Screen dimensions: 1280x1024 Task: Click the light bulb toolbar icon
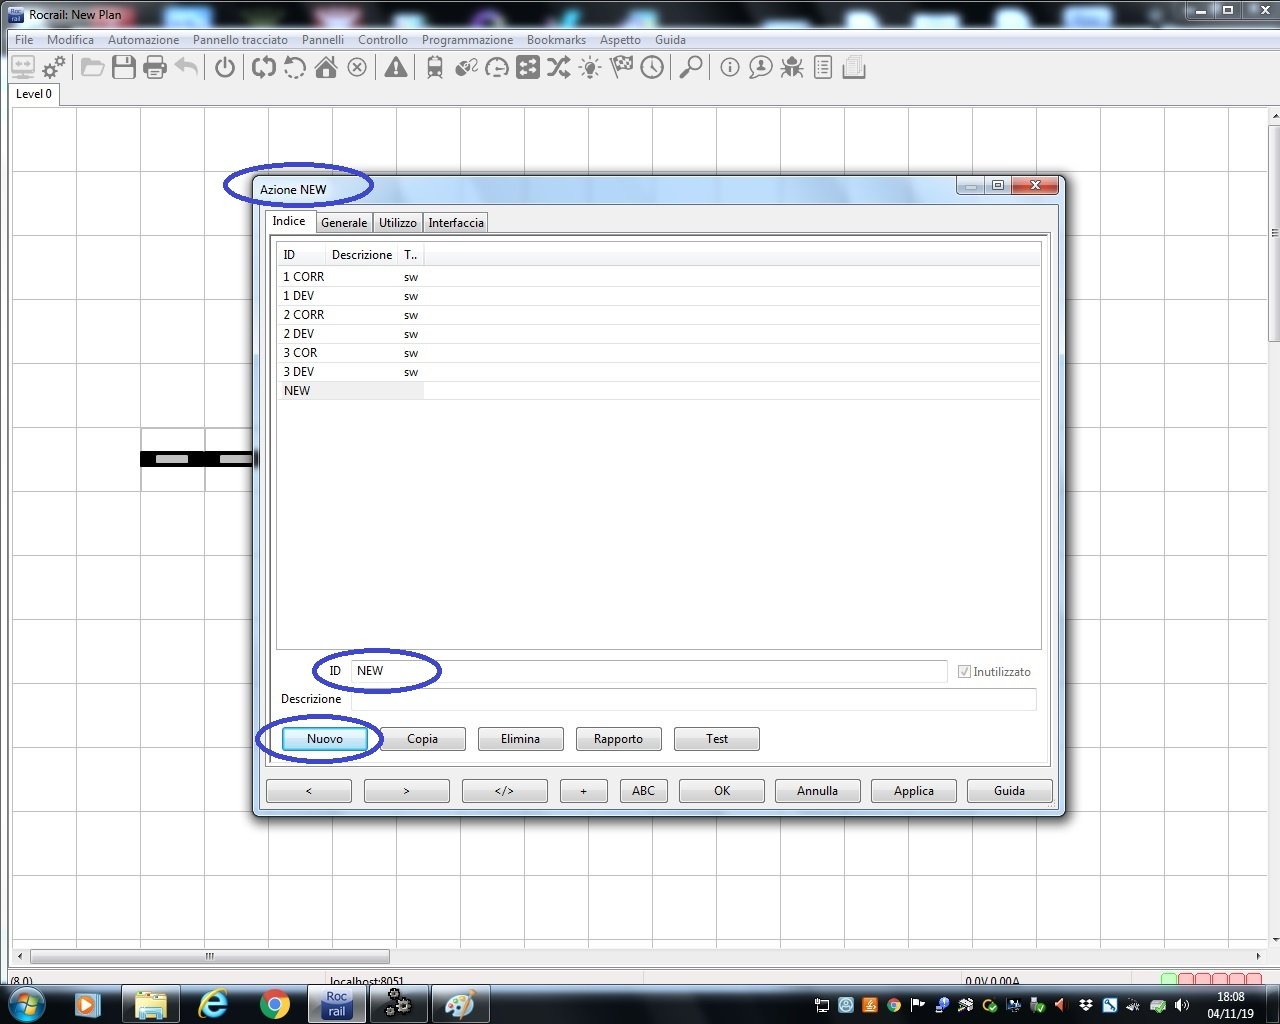tap(590, 68)
